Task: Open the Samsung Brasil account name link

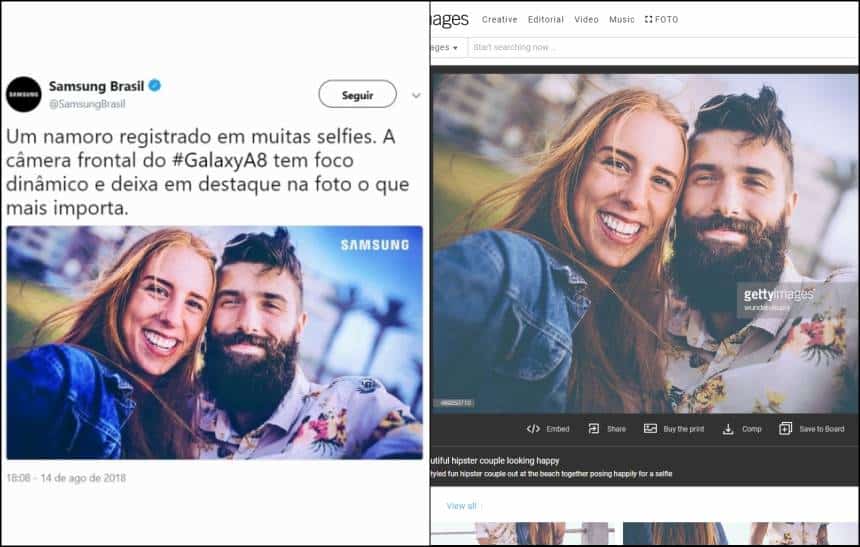Action: tap(96, 86)
